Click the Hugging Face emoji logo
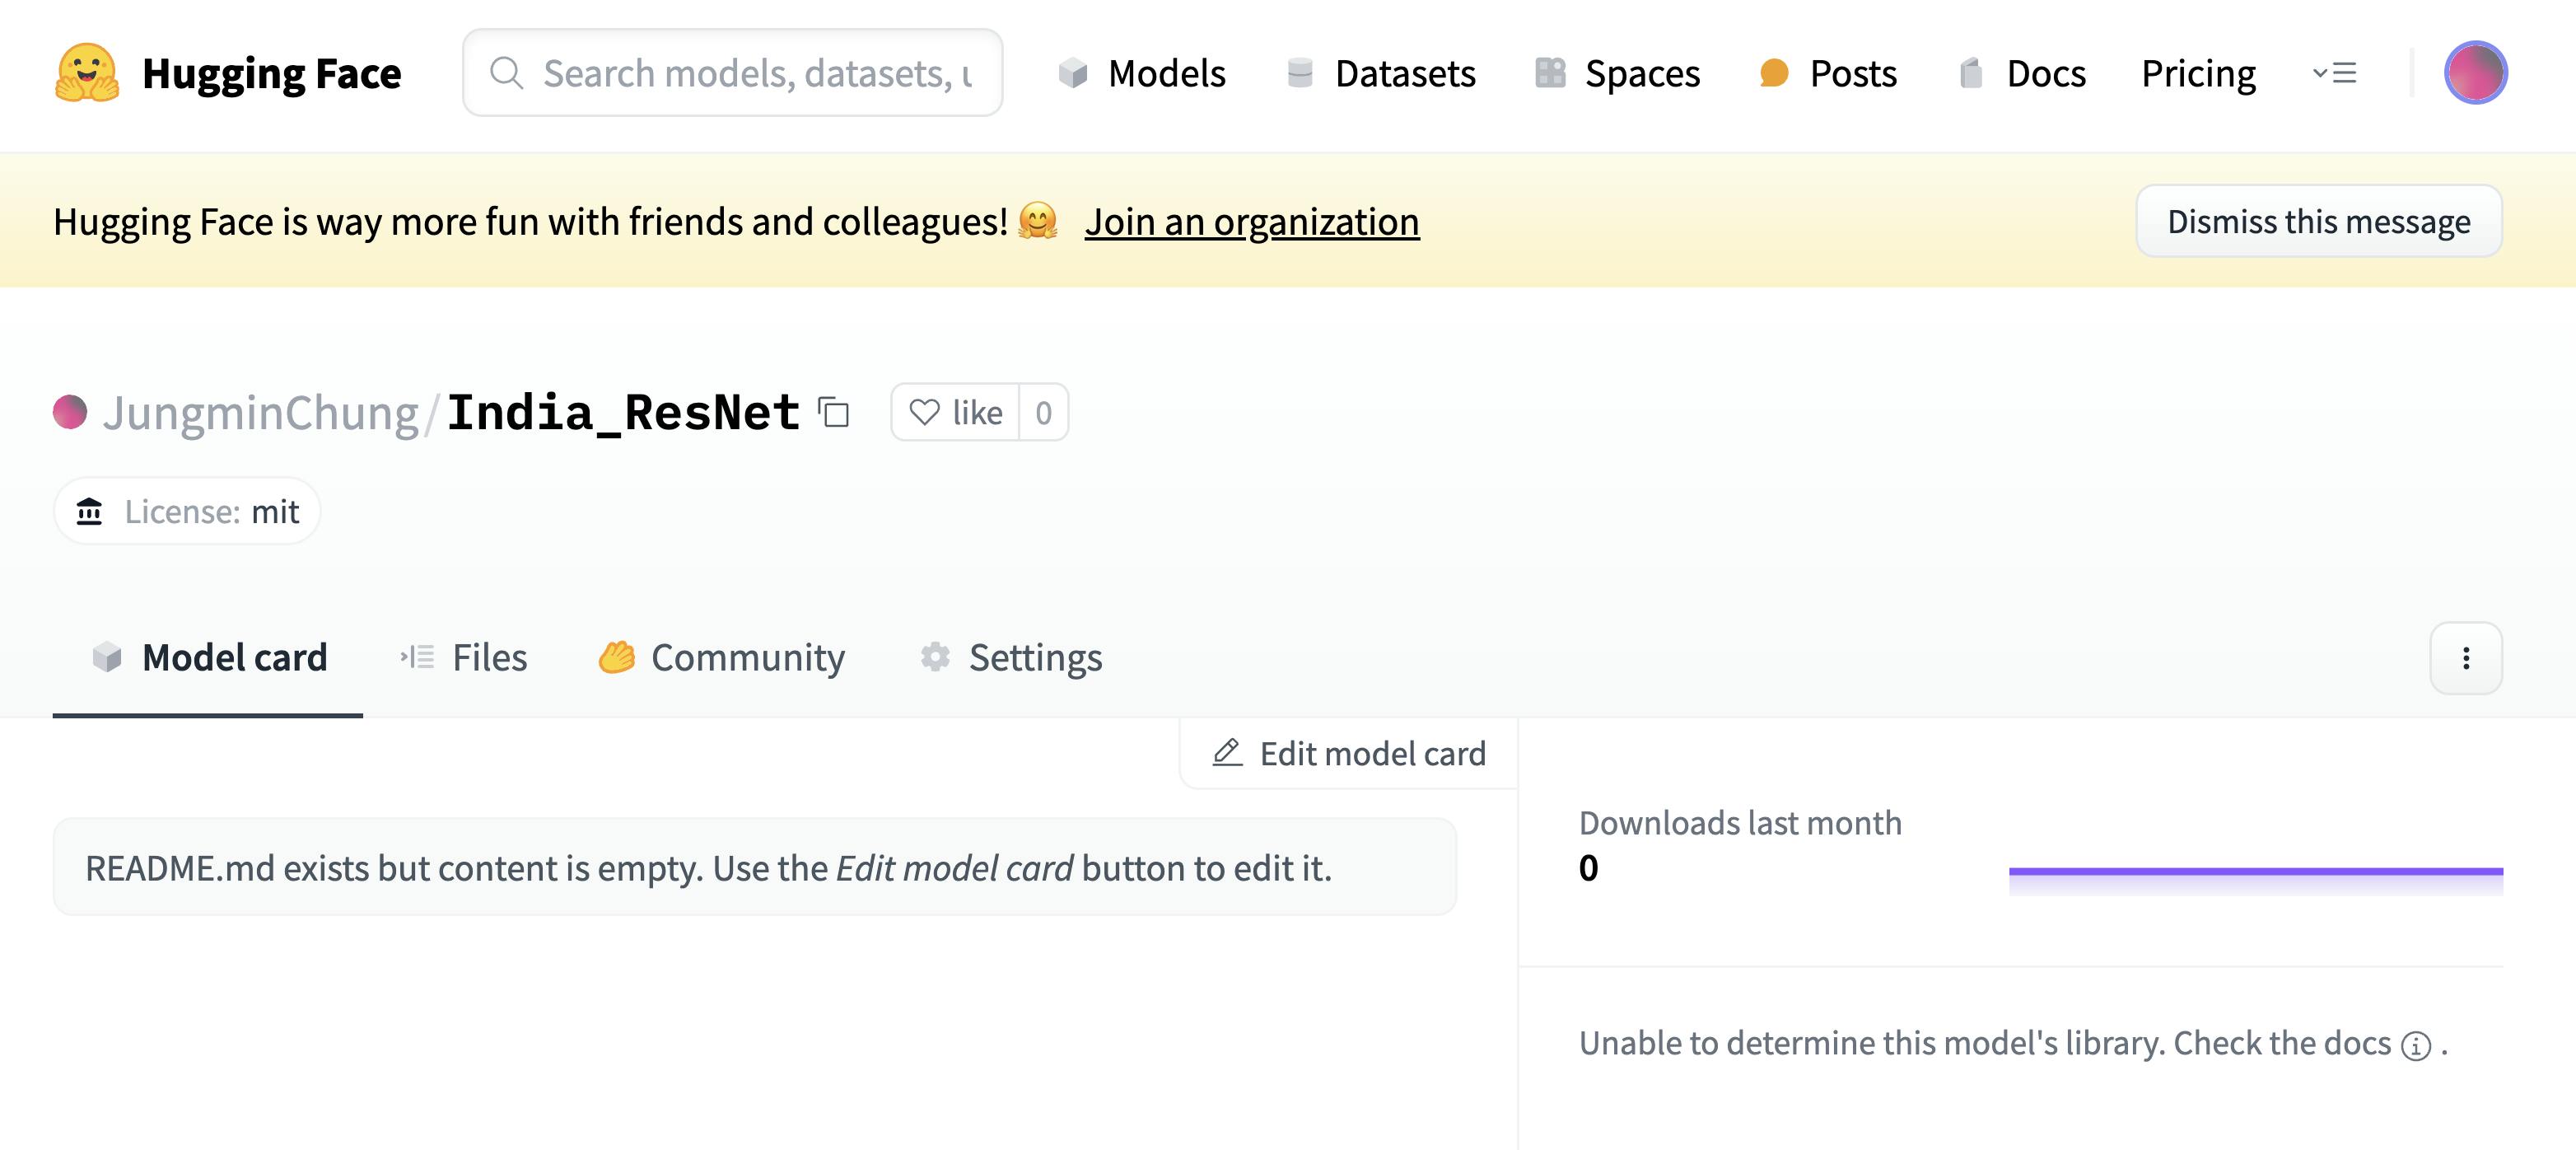2576x1150 pixels. tap(87, 72)
